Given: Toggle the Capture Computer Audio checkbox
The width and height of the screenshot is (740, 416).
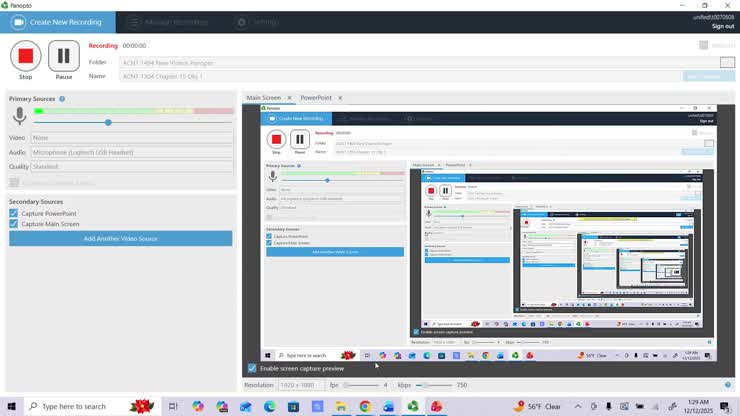Looking at the screenshot, I should click(x=14, y=182).
